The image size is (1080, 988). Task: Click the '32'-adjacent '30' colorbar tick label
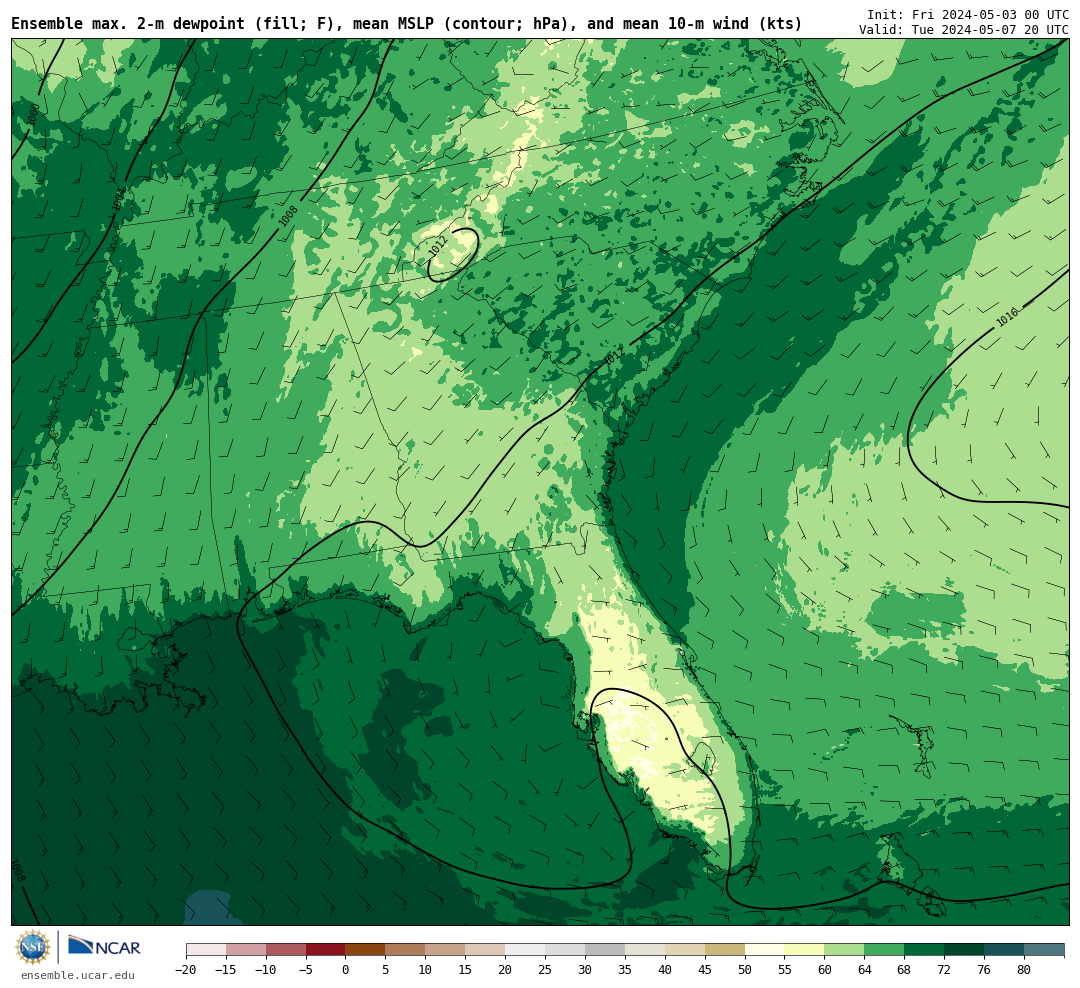[x=585, y=970]
